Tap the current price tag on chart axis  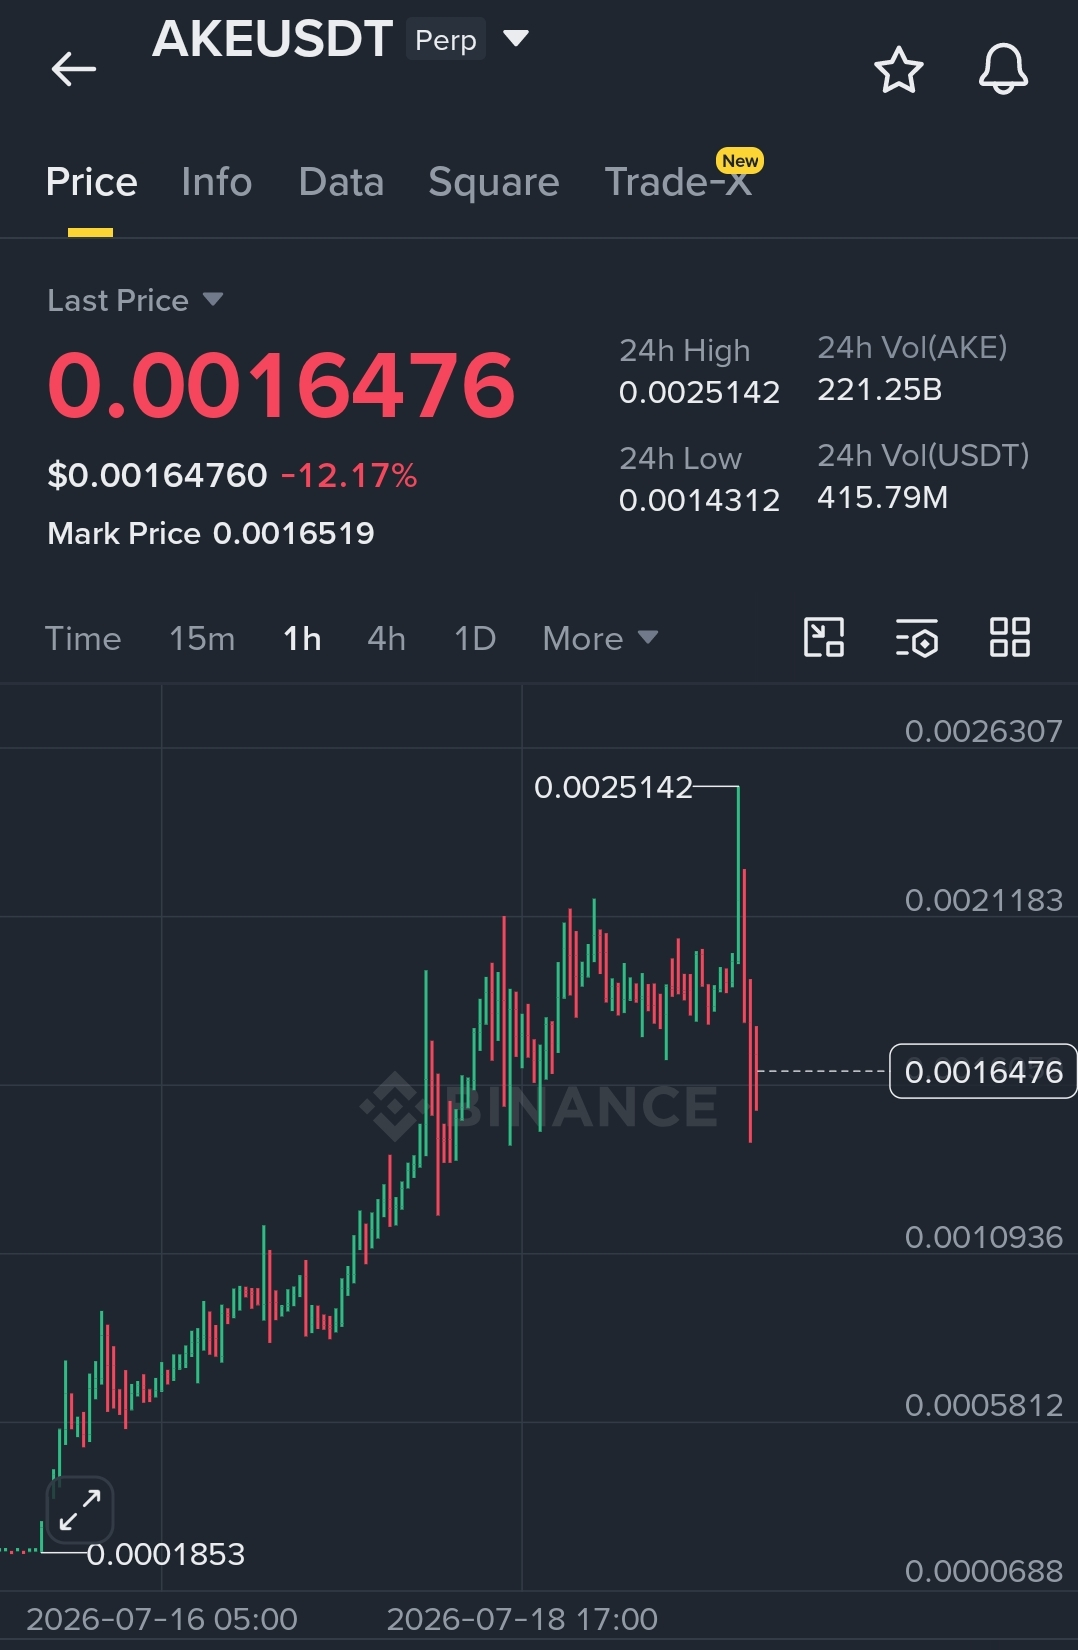tap(983, 1071)
